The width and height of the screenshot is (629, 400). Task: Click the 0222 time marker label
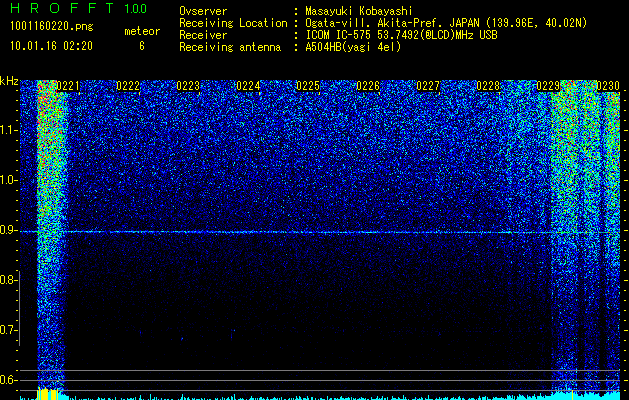coord(128,86)
